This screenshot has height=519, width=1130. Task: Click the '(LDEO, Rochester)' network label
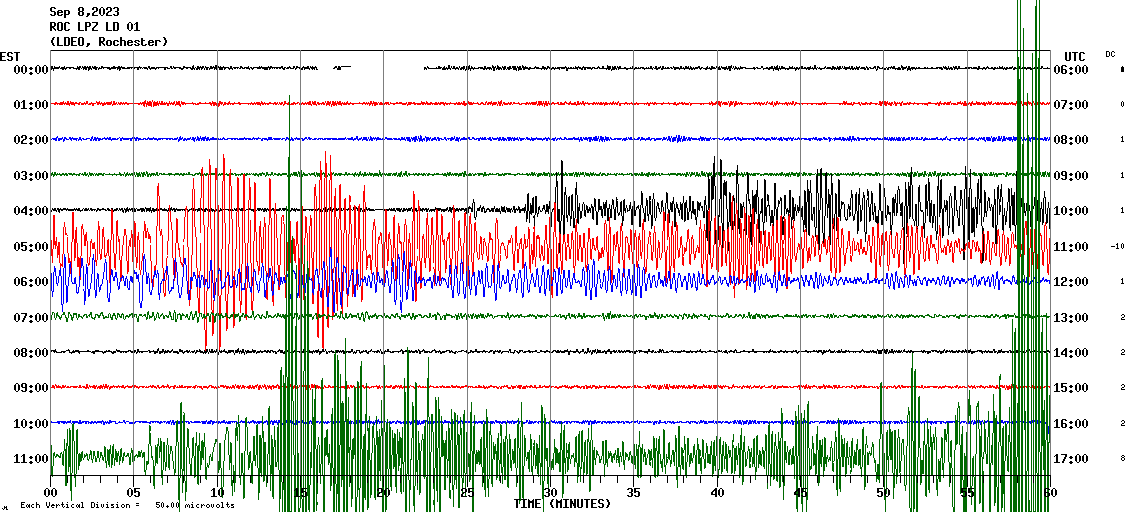108,42
